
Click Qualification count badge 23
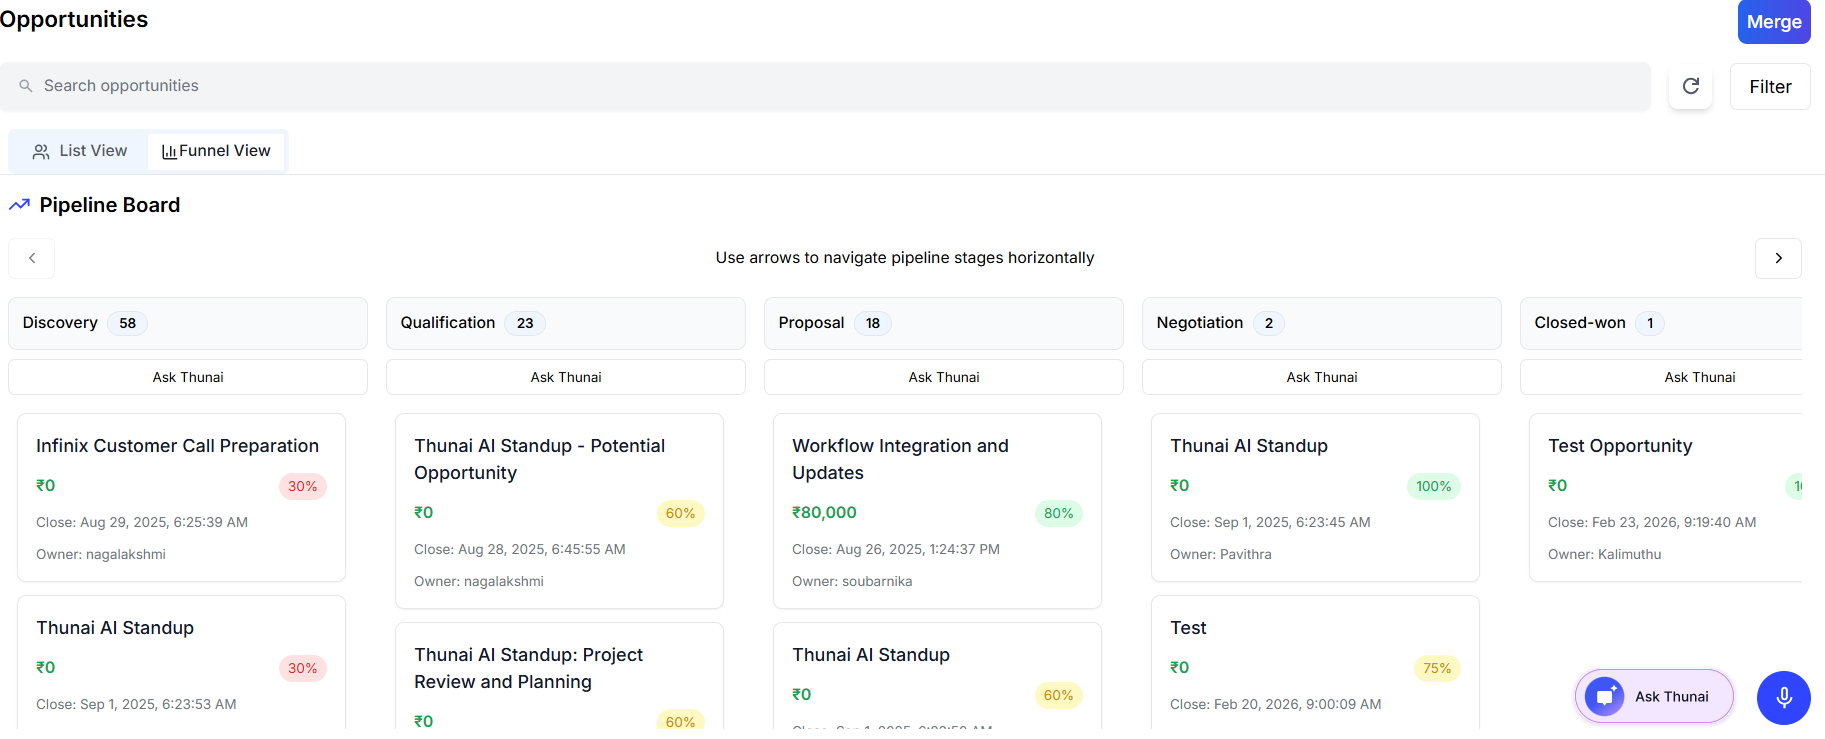coord(525,323)
